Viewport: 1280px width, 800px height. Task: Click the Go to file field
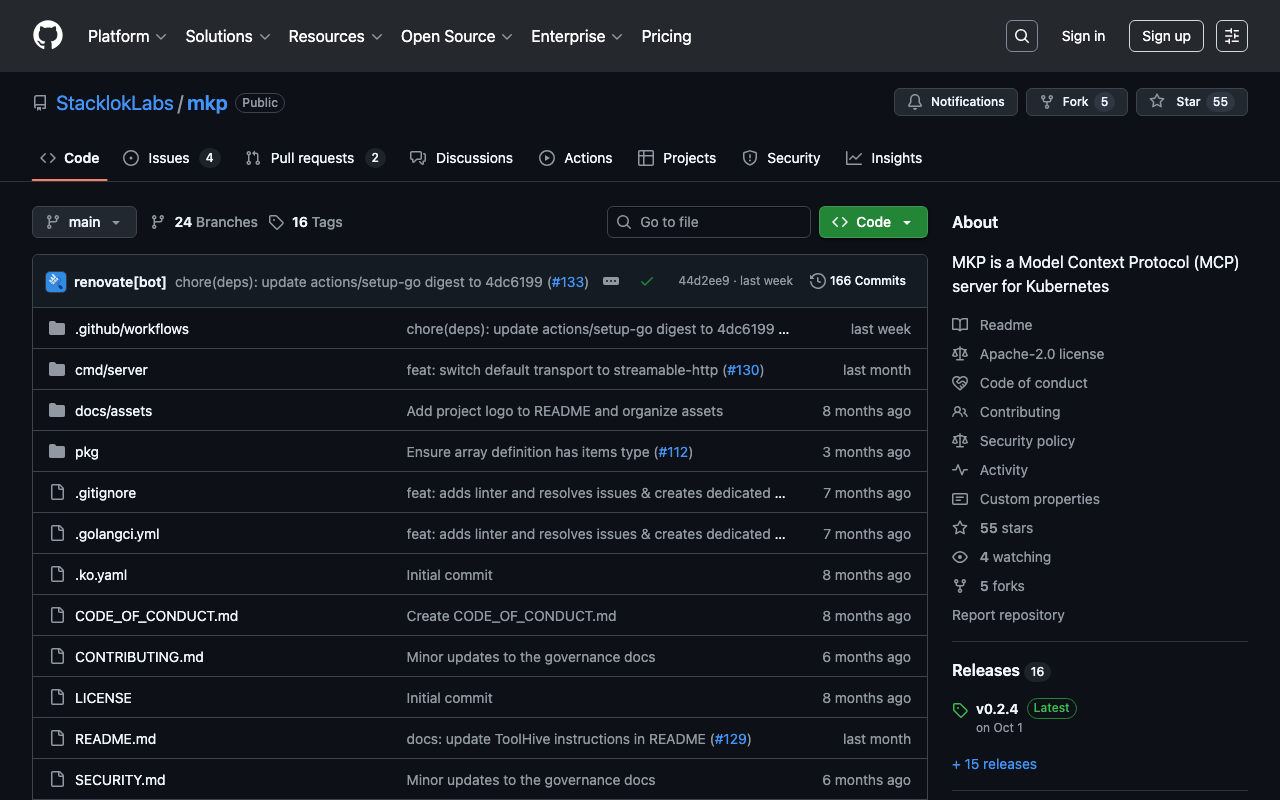[x=709, y=222]
